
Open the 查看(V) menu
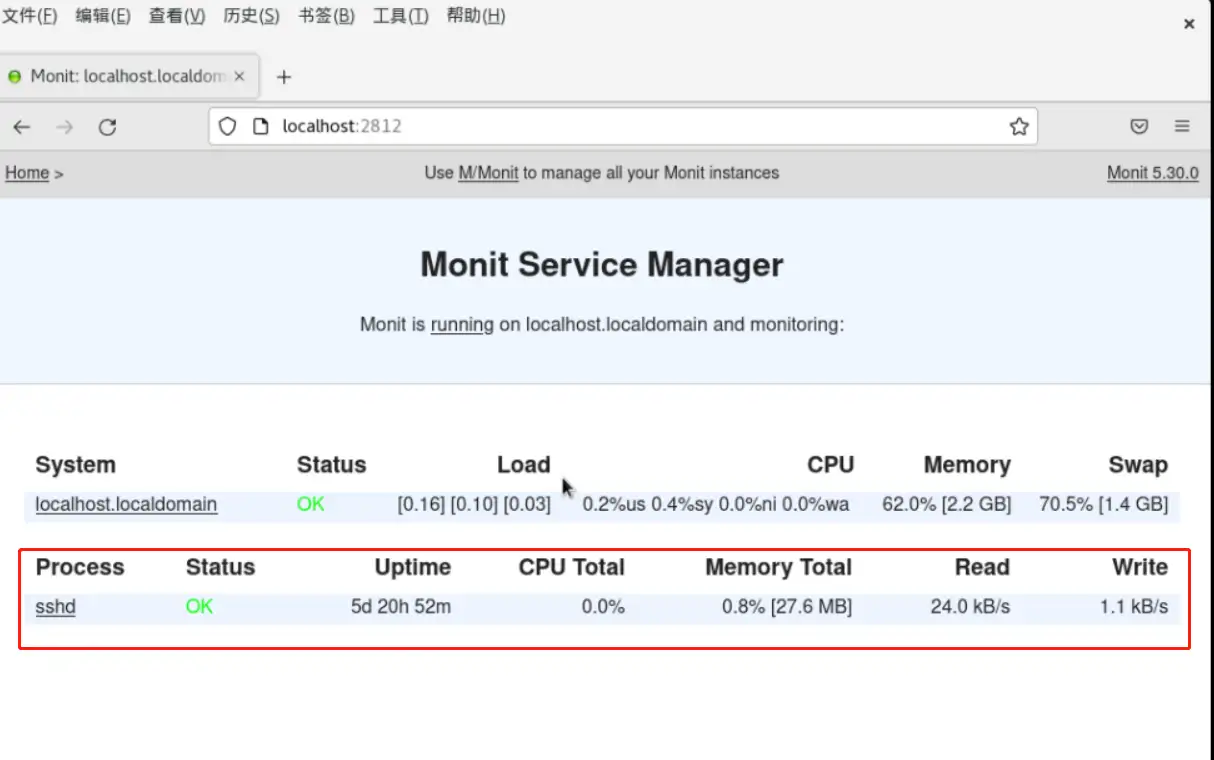(177, 16)
